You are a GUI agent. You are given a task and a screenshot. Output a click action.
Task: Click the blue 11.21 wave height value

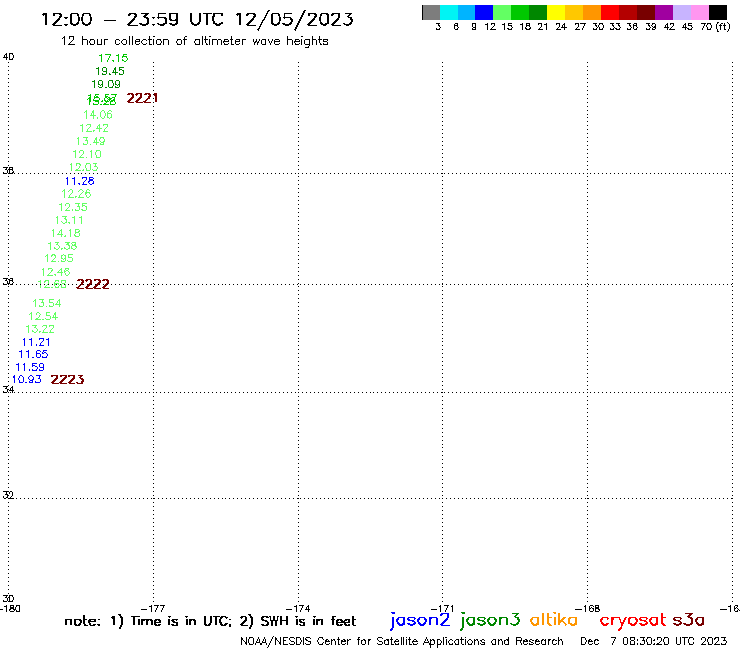click(36, 342)
